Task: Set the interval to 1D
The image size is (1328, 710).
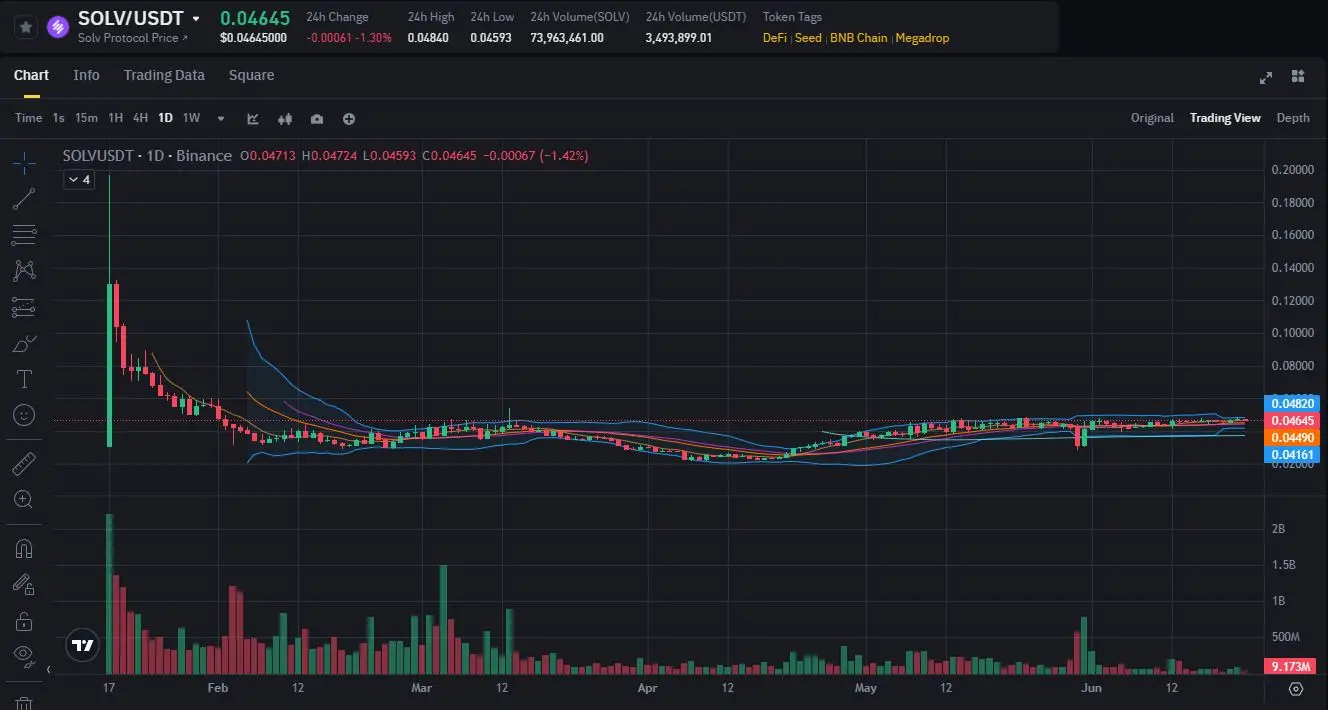Action: (165, 118)
